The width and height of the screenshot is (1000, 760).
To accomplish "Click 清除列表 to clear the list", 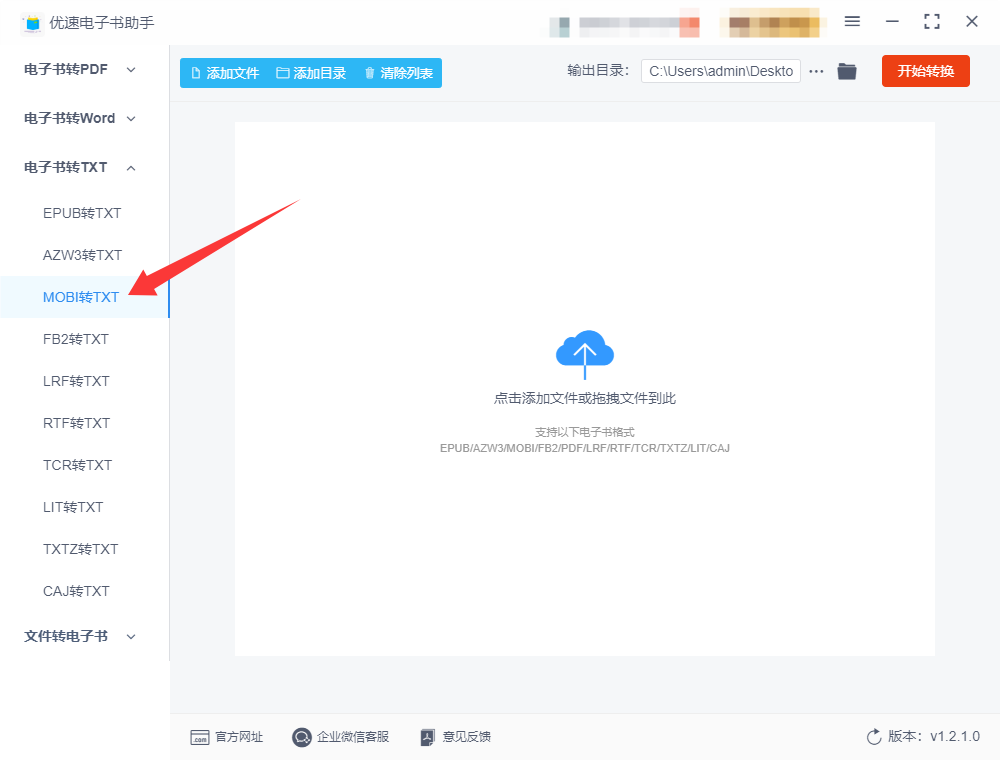I will pos(399,73).
